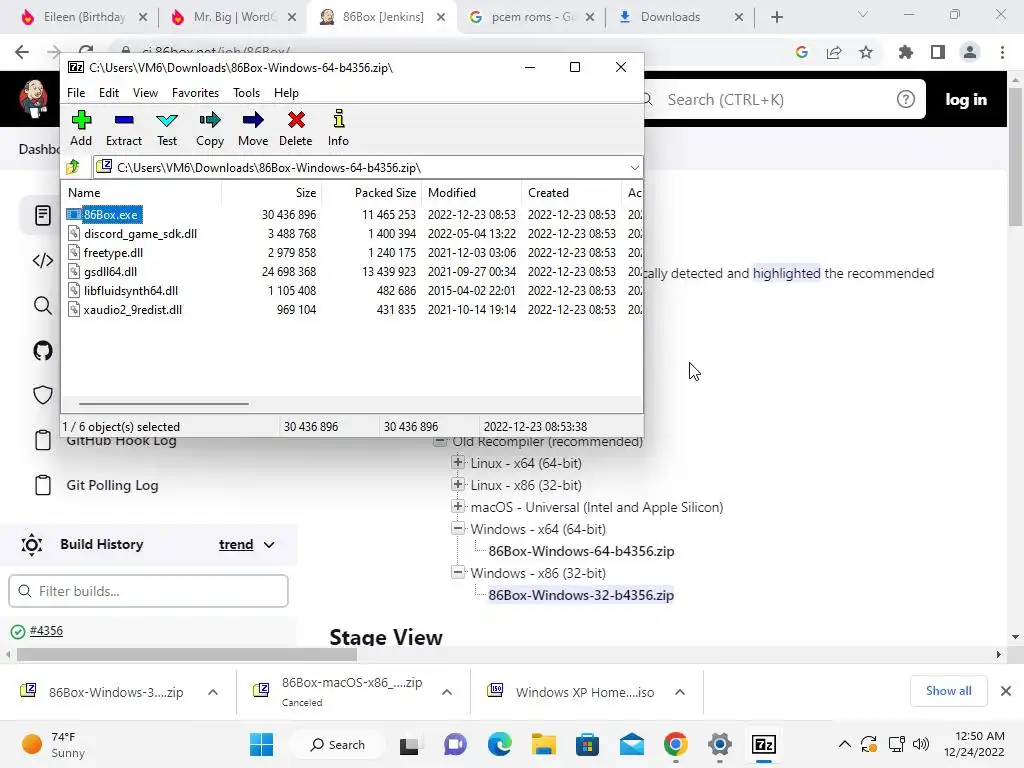The width and height of the screenshot is (1024, 768).
Task: Click the Move toolbar icon
Action: click(x=253, y=128)
